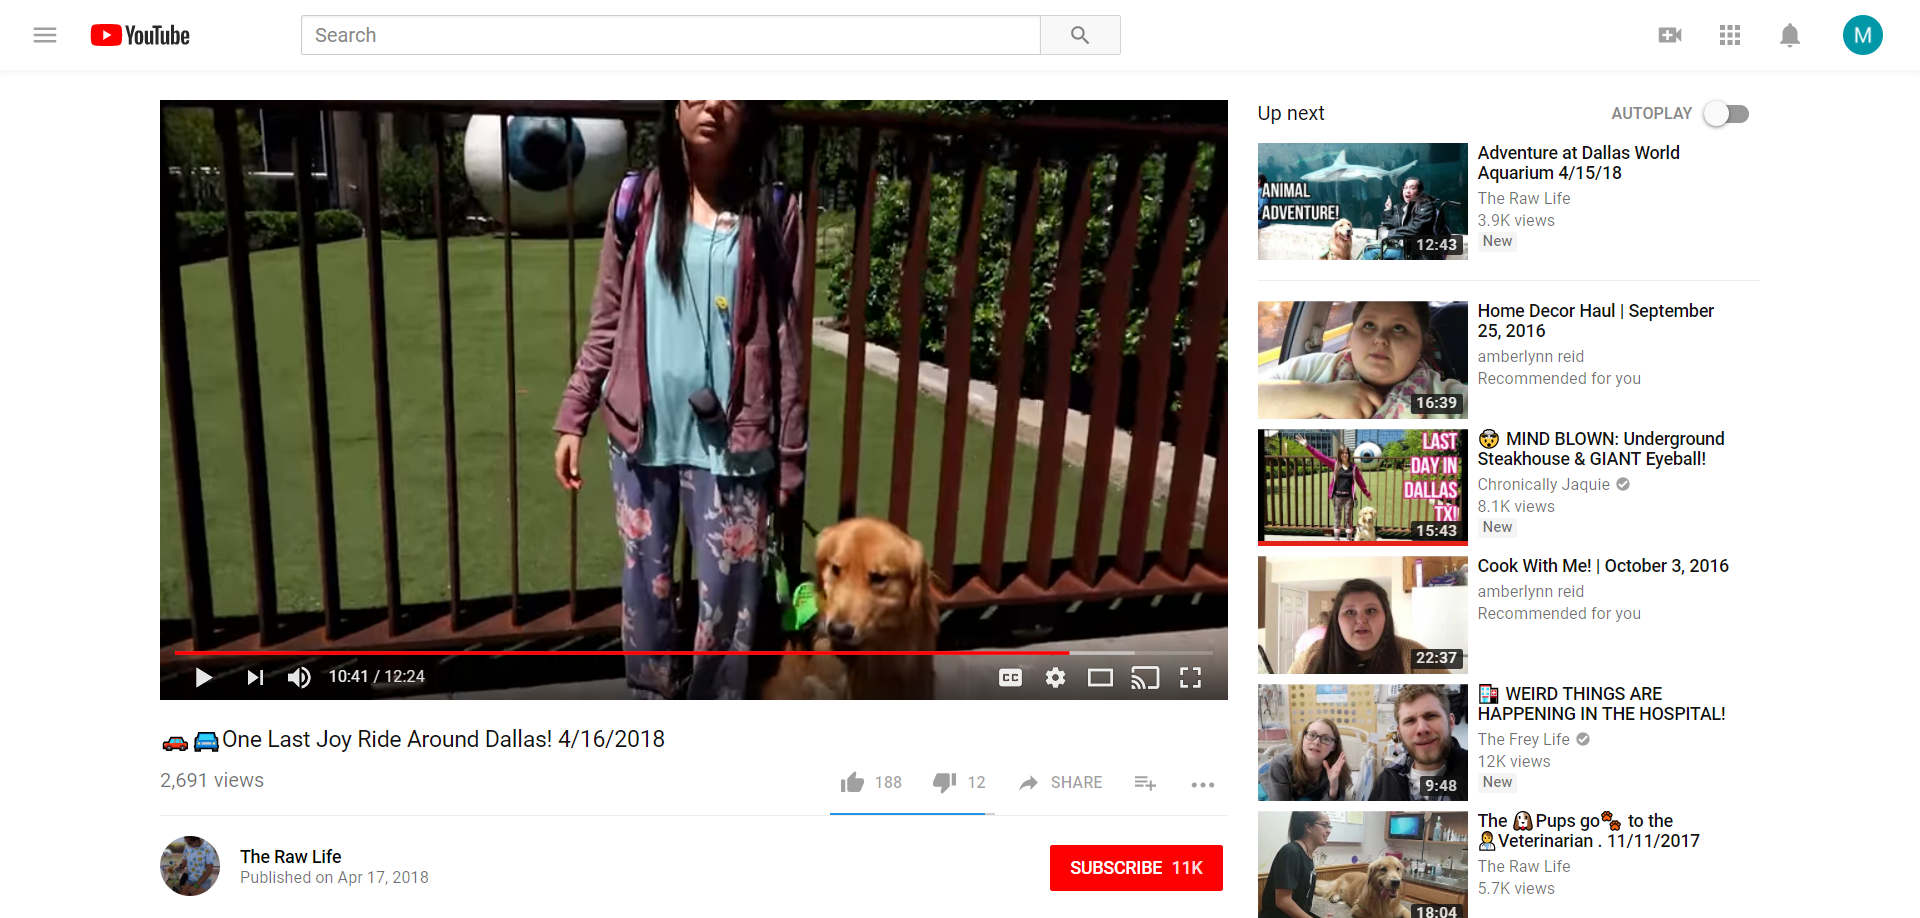Click amberlynn reid under Cook With Me
The width and height of the screenshot is (1920, 918).
(1531, 591)
